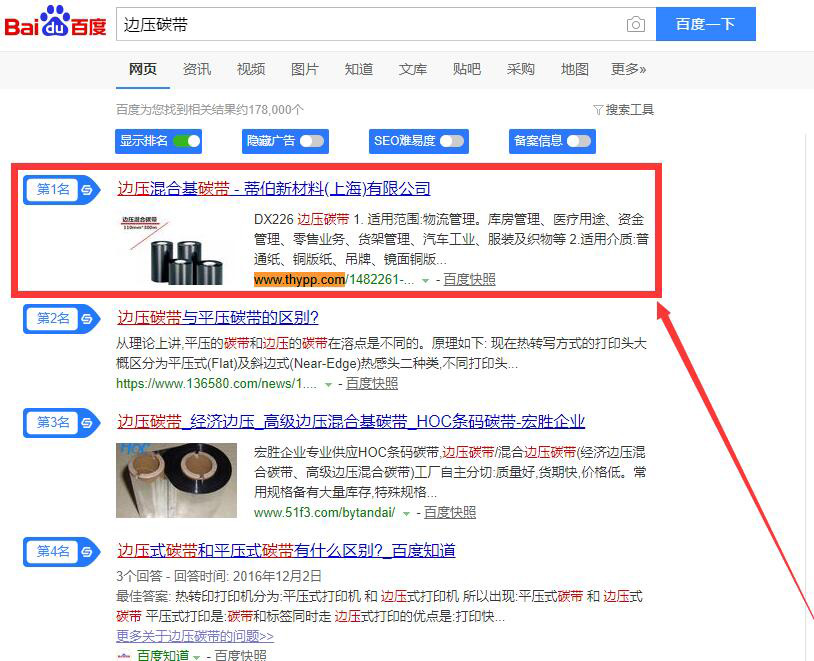This screenshot has height=661, width=814.
Task: Click the 3个回答 - 回答时间: 2016年12月2日 line
Action: (219, 576)
